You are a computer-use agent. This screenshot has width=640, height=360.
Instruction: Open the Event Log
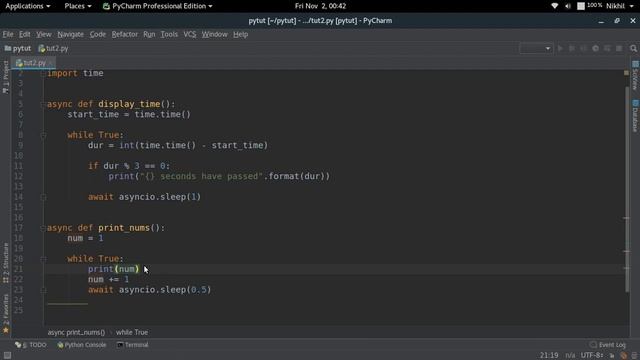tap(608, 345)
